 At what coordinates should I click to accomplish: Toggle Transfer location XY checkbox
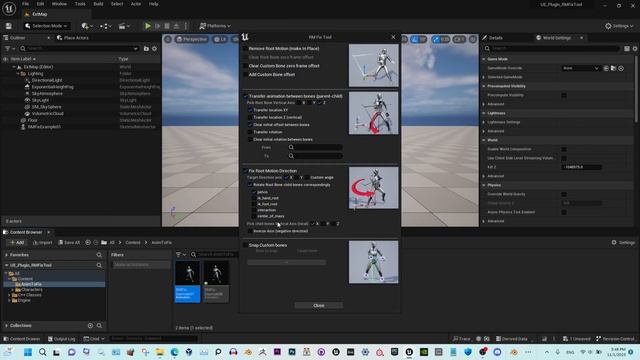250,110
